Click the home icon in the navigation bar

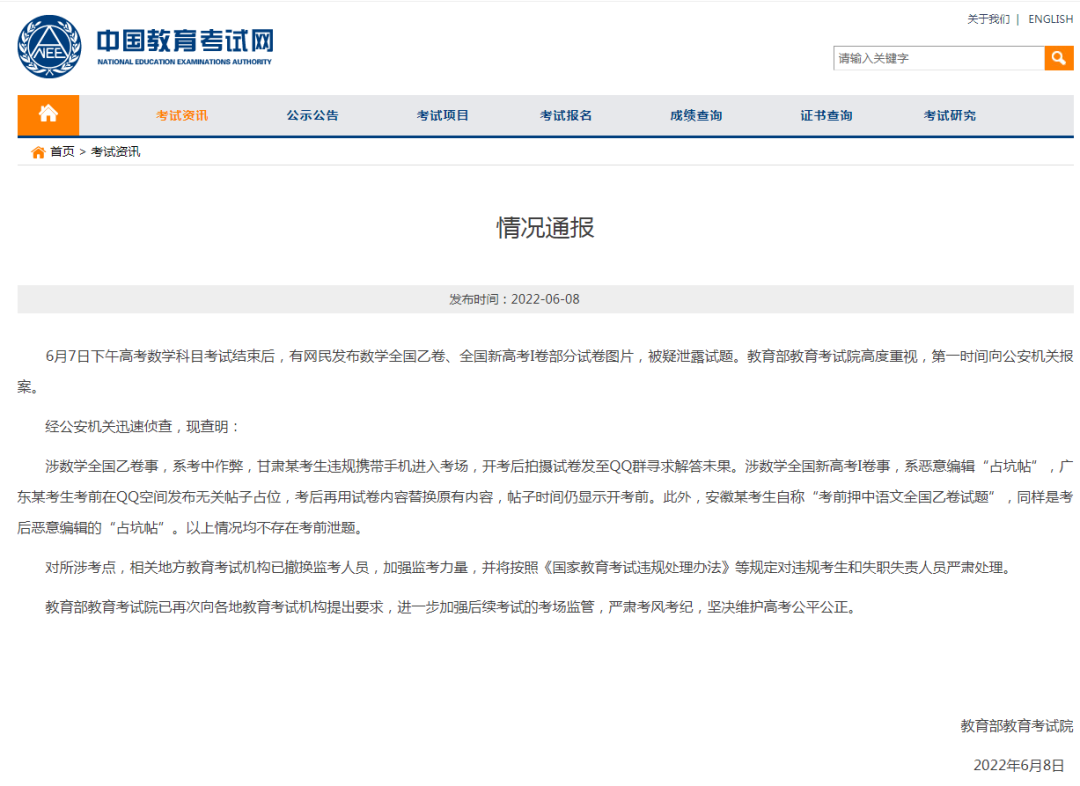(x=47, y=115)
